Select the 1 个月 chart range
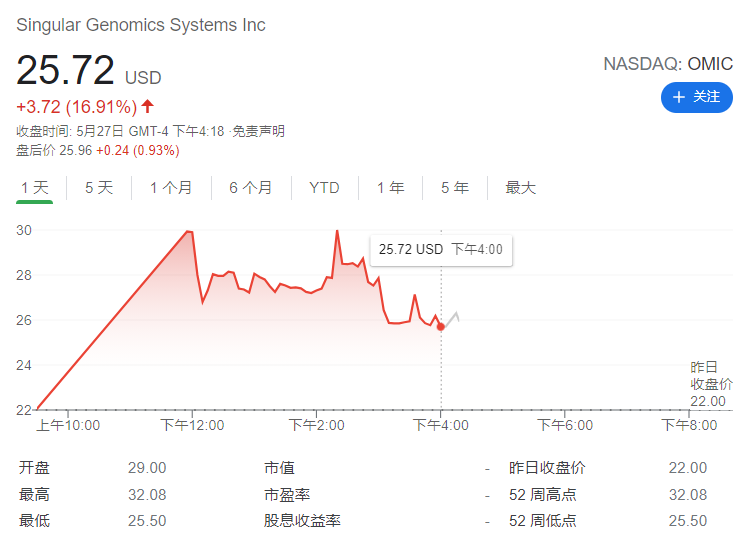This screenshot has height=545, width=744. click(x=171, y=188)
